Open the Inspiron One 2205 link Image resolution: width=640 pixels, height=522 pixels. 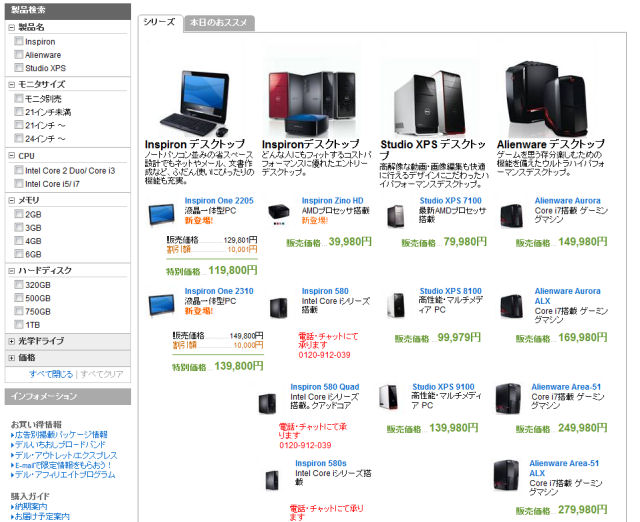(x=219, y=201)
